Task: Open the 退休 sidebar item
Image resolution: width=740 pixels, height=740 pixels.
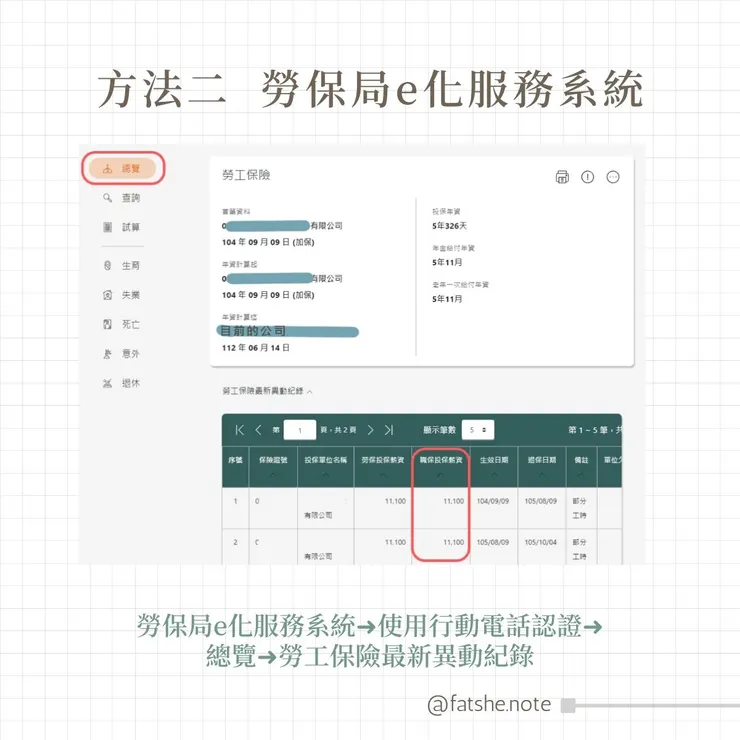Action: pyautogui.click(x=121, y=383)
